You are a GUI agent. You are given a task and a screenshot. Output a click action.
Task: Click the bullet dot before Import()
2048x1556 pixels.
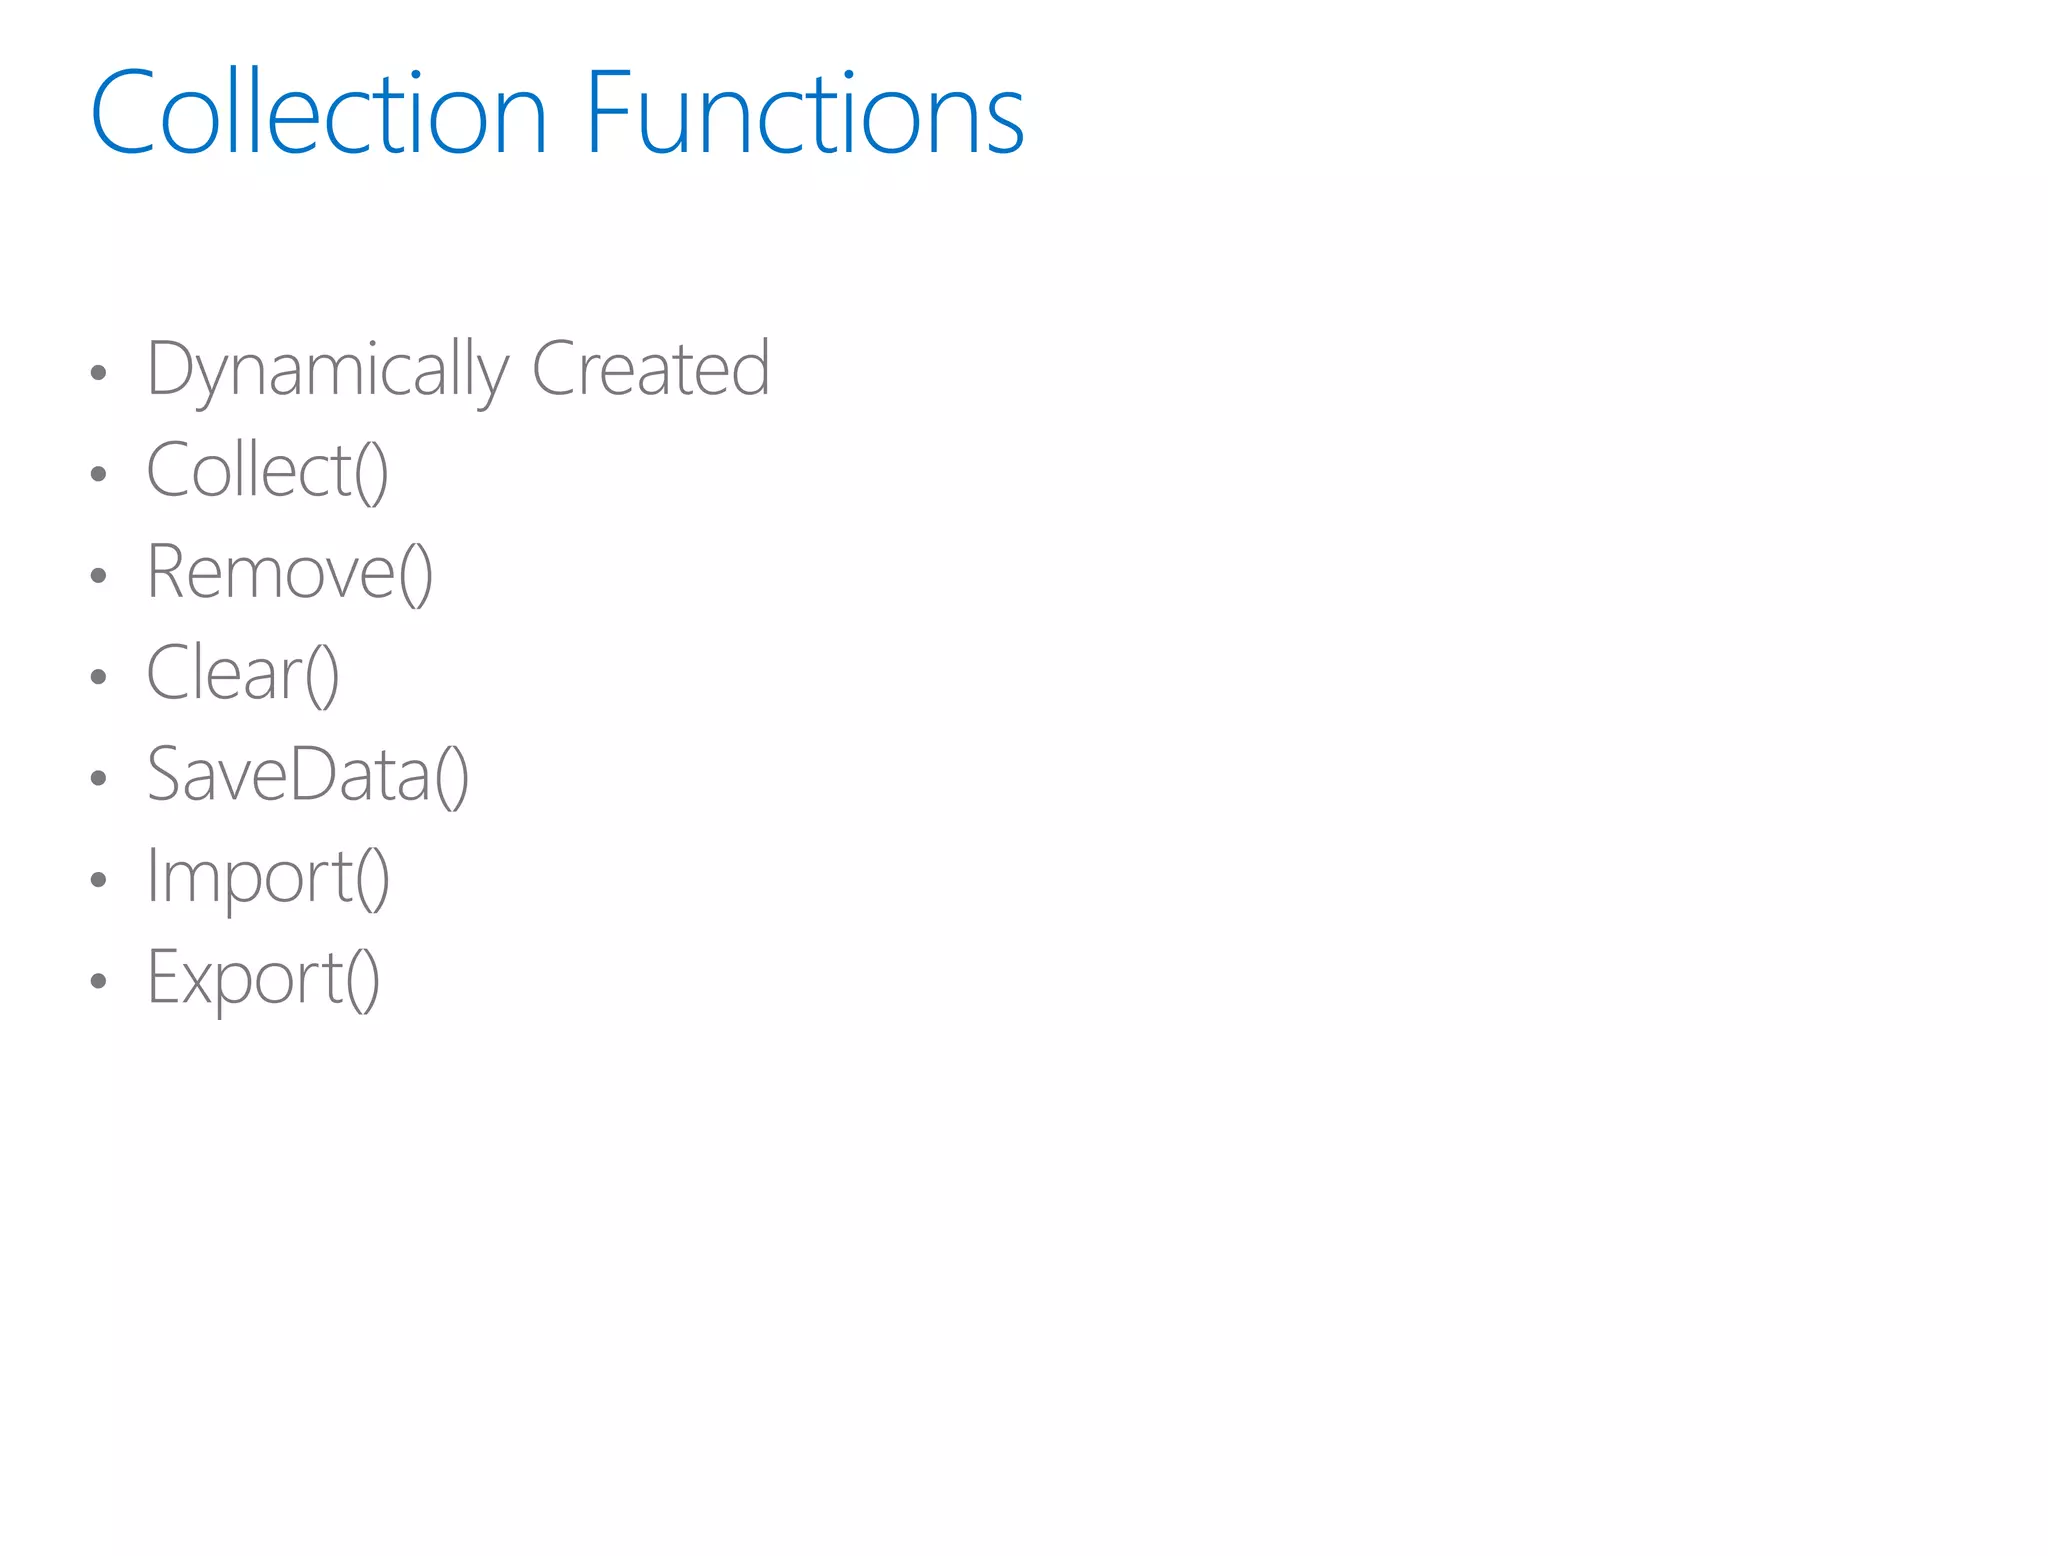click(98, 880)
